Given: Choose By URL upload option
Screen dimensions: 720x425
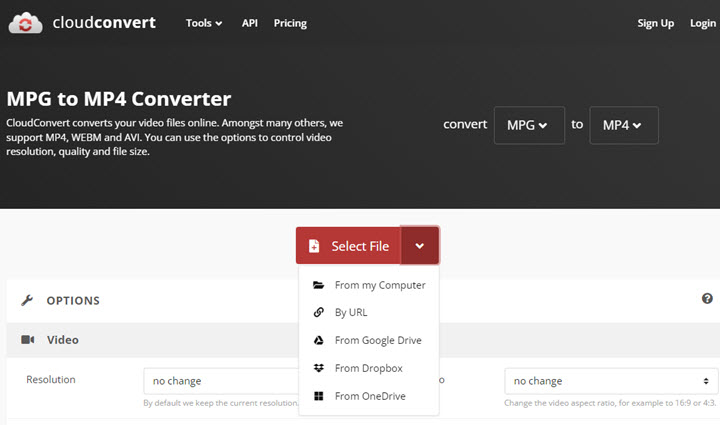Looking at the screenshot, I should point(369,313).
